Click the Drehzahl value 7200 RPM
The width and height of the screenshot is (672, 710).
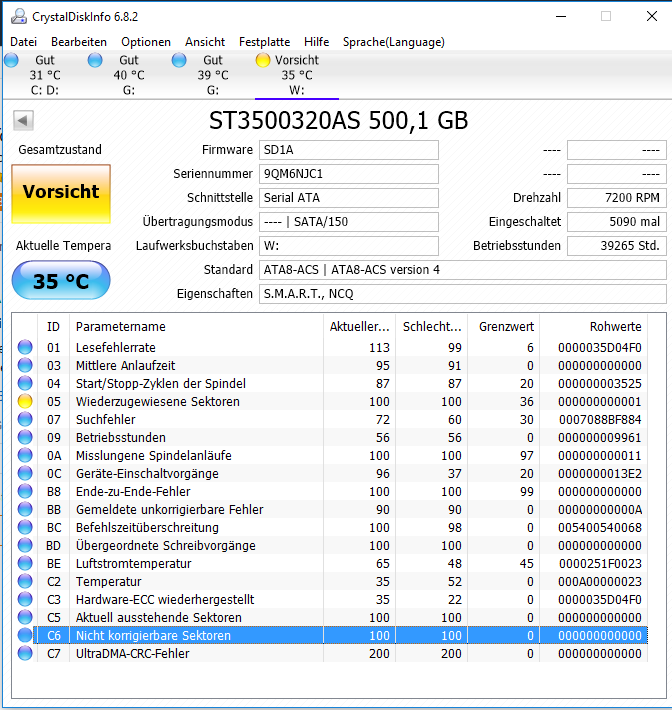point(617,198)
